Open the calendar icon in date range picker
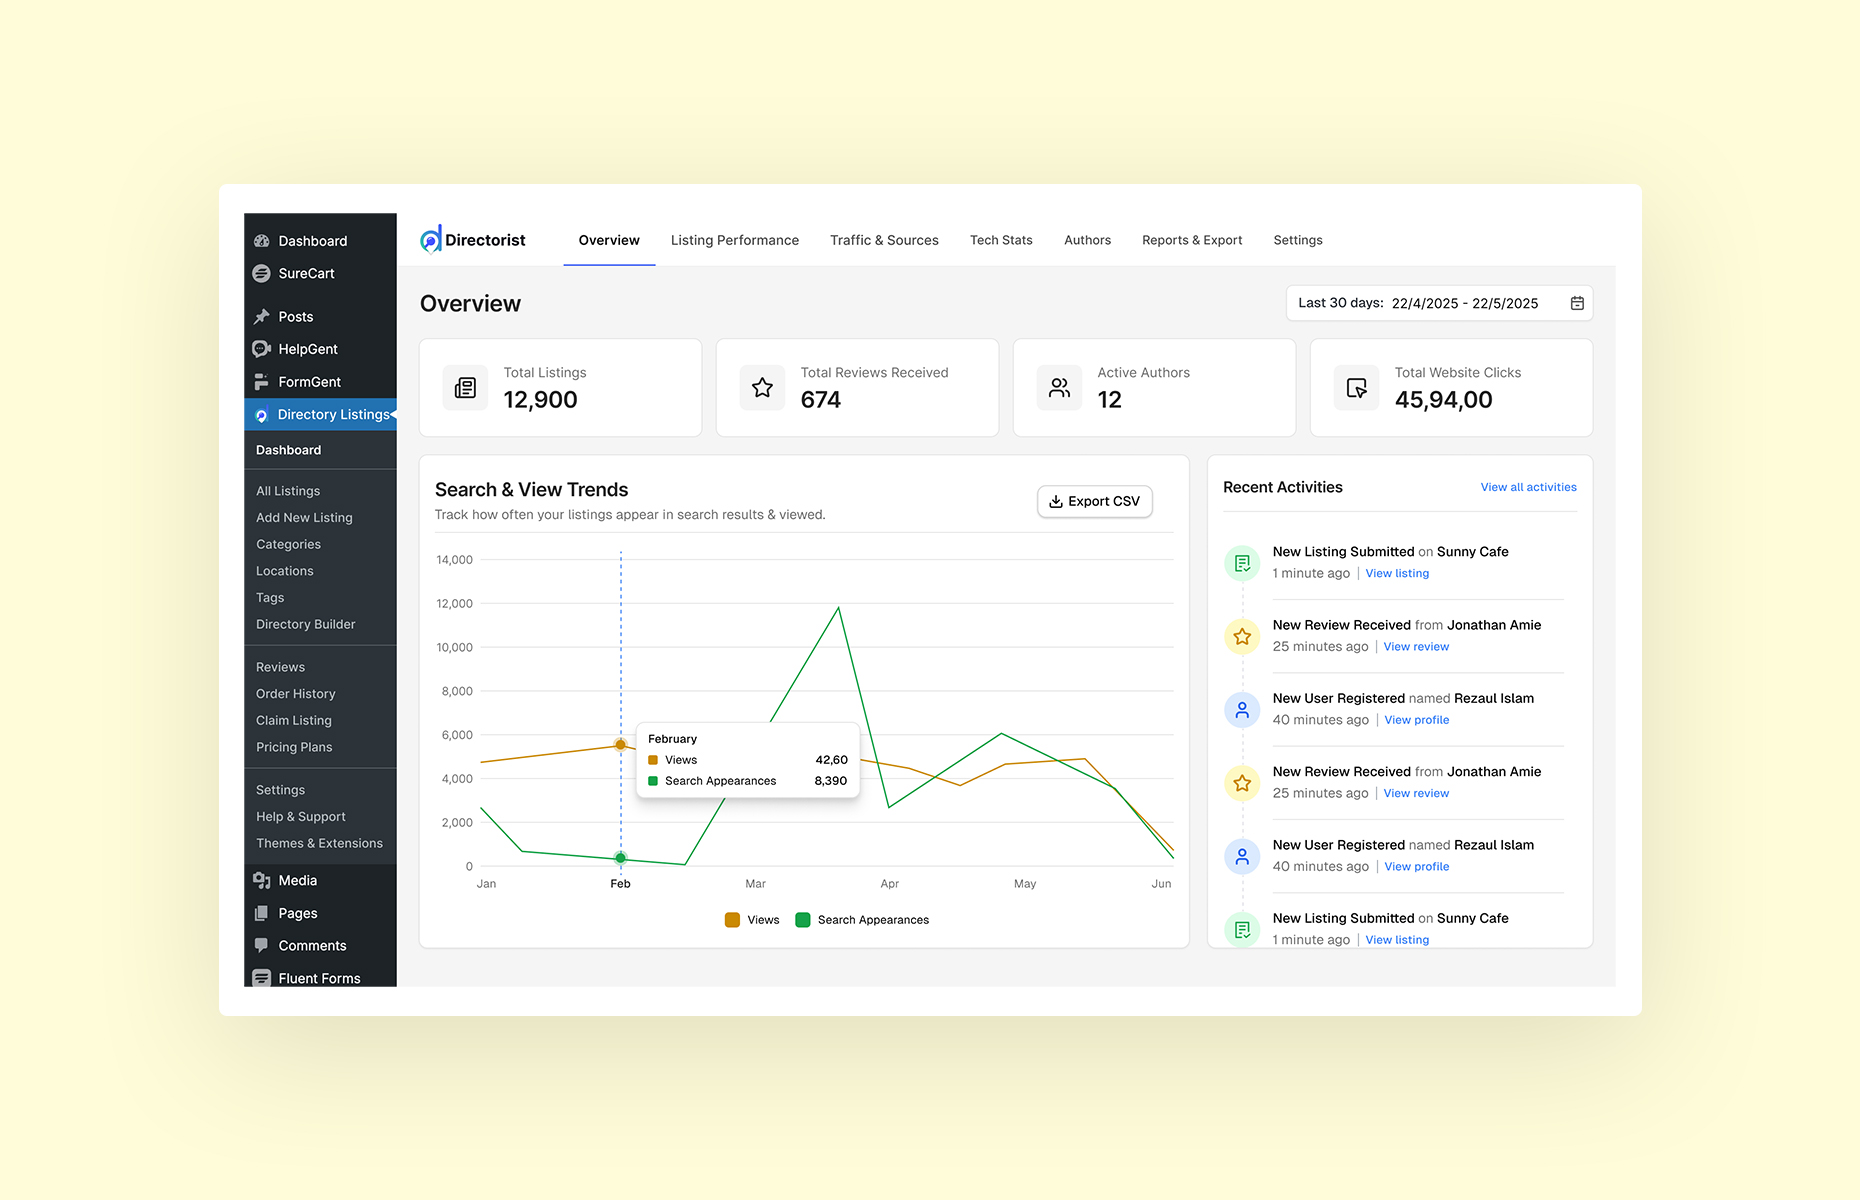 [x=1577, y=303]
